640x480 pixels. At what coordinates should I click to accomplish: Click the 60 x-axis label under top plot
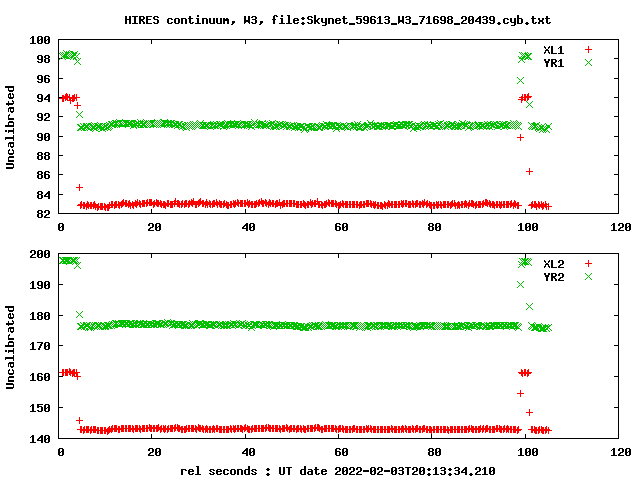(341, 227)
